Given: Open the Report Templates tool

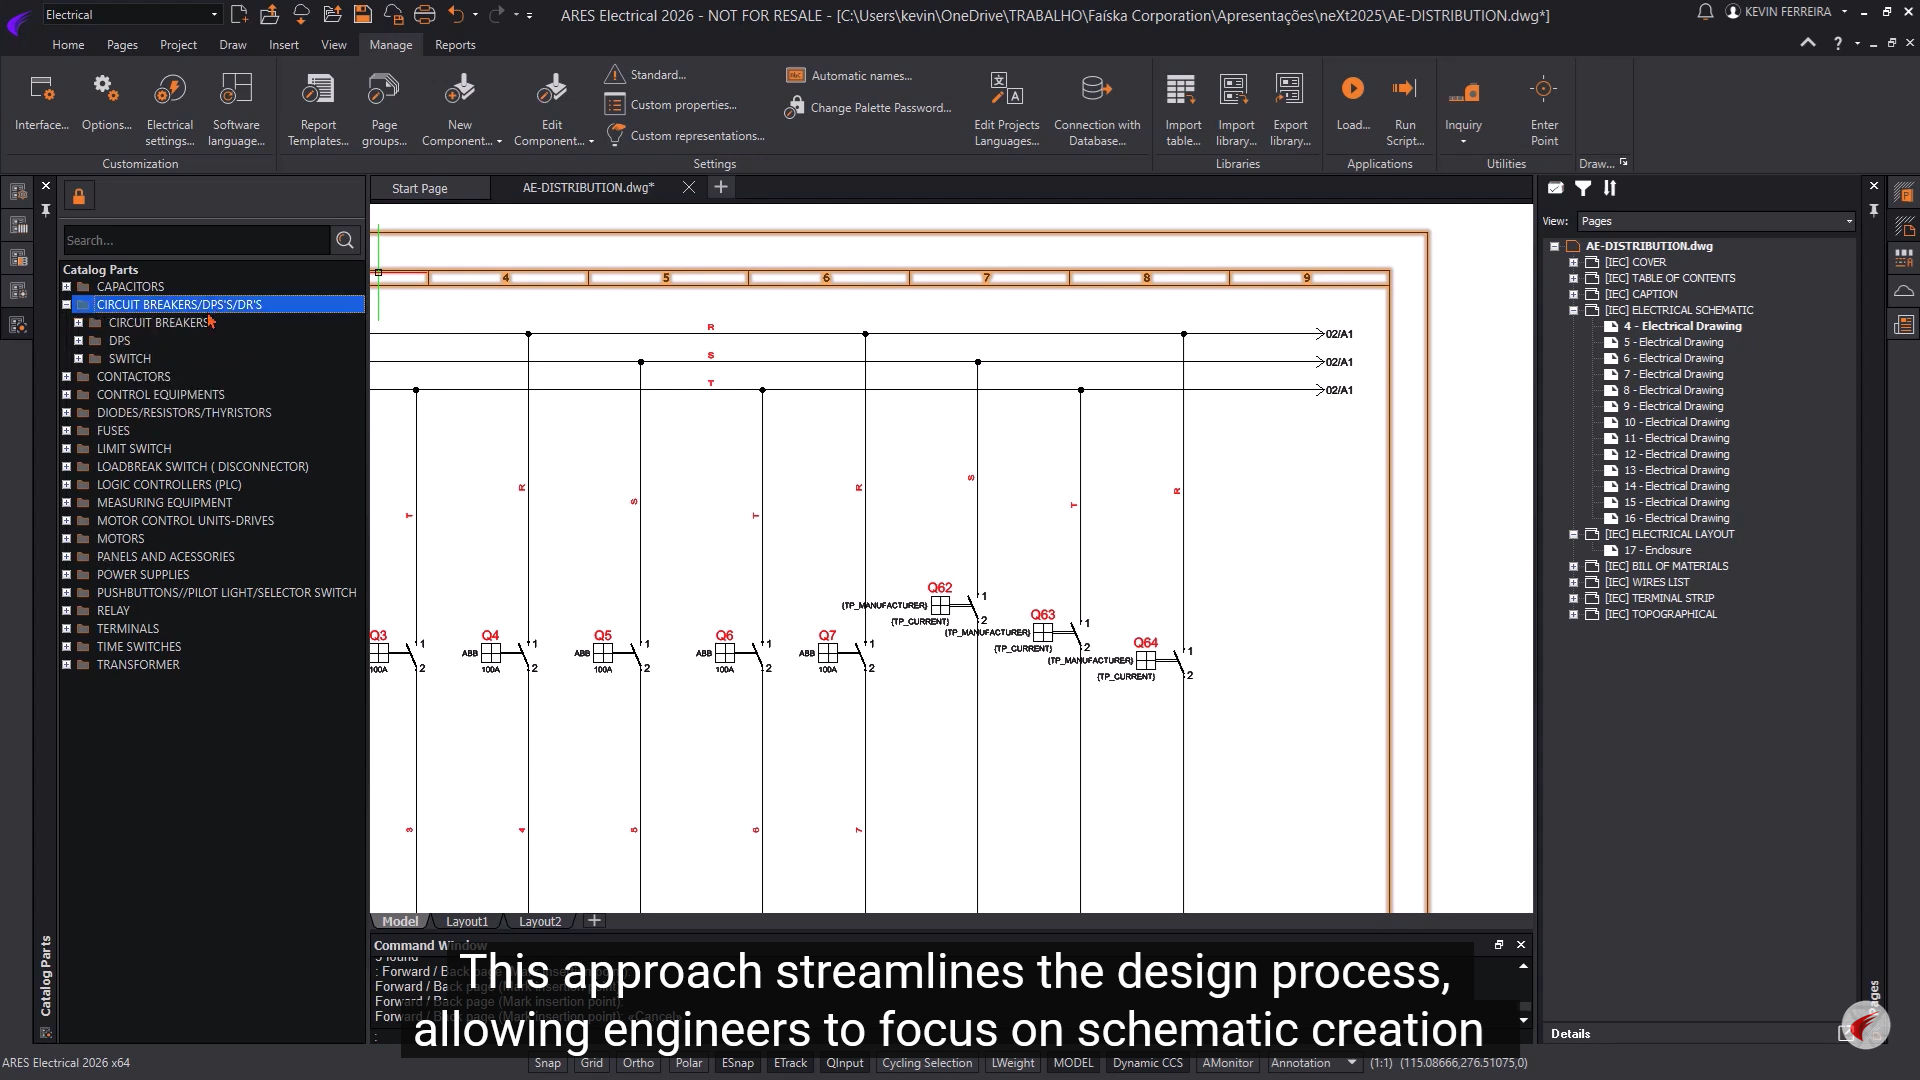Looking at the screenshot, I should pos(318,90).
